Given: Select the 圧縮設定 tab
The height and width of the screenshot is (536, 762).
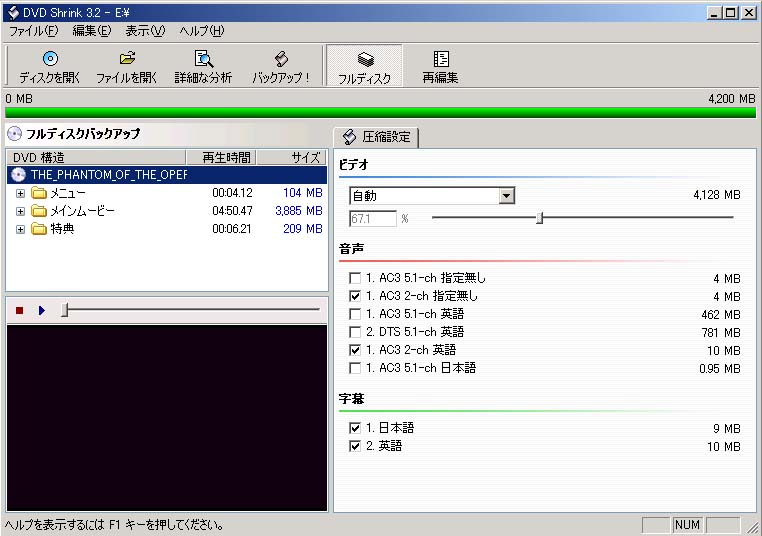Looking at the screenshot, I should point(376,137).
